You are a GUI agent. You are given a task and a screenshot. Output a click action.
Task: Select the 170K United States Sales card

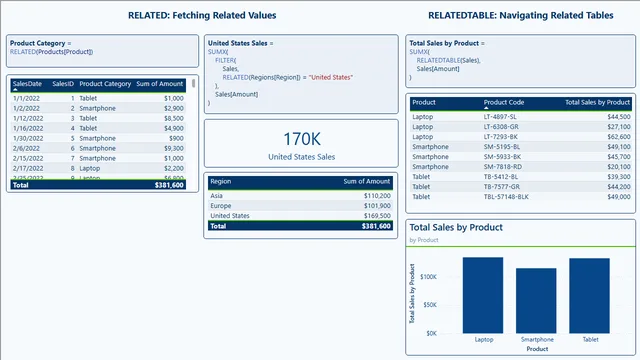pos(301,144)
